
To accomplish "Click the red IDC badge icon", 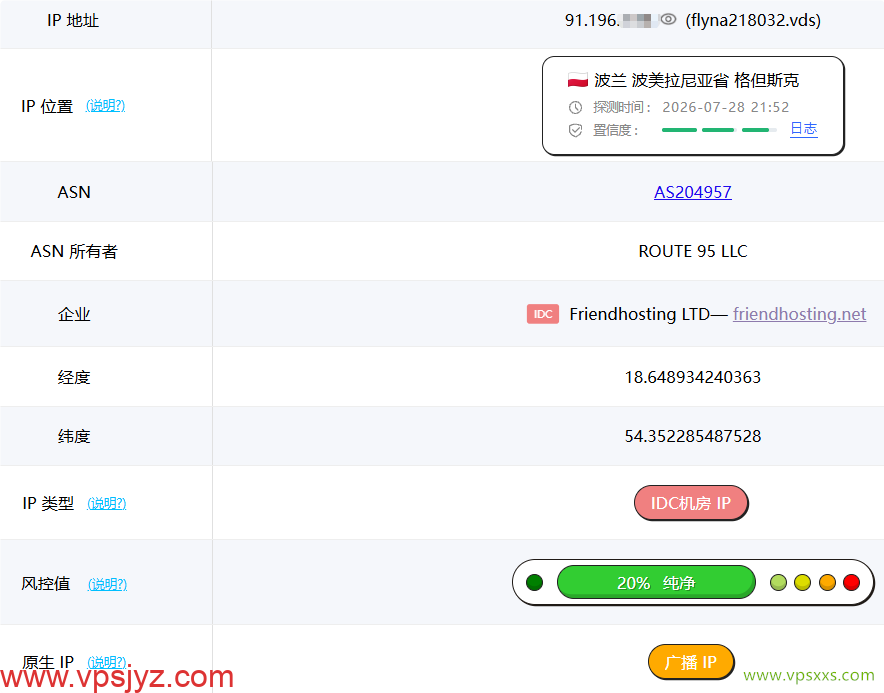I will coord(543,314).
